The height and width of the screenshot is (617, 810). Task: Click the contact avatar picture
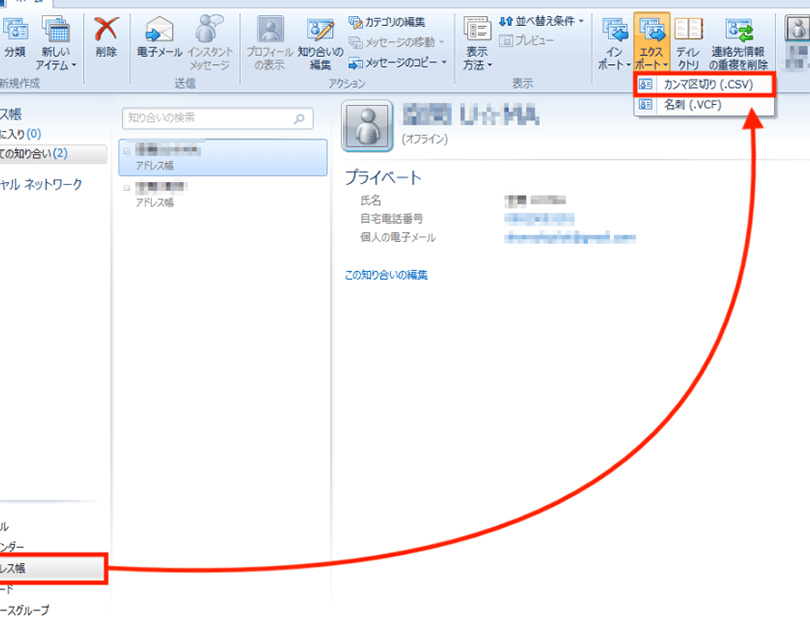(366, 125)
